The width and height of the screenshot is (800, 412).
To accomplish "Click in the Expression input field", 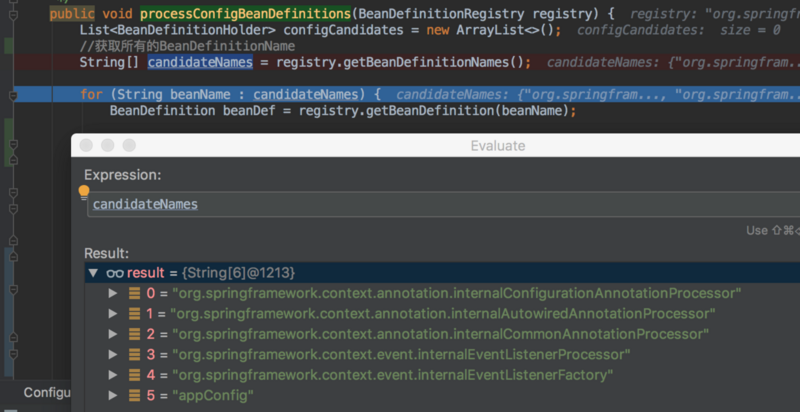I will click(400, 204).
